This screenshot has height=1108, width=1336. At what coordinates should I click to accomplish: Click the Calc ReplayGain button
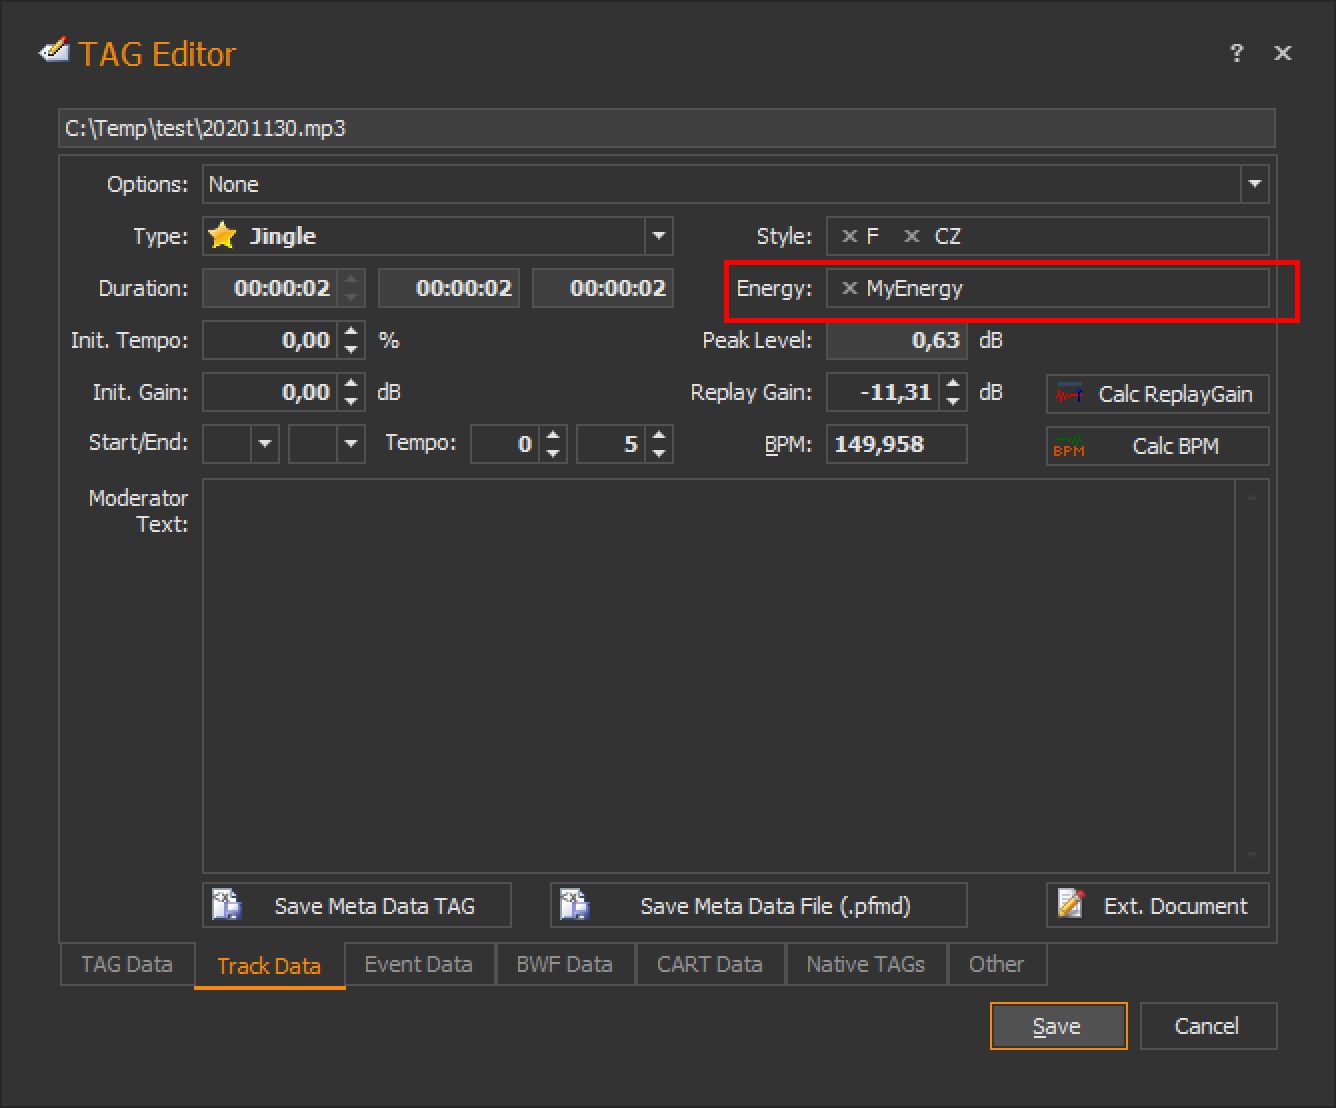pyautogui.click(x=1157, y=394)
